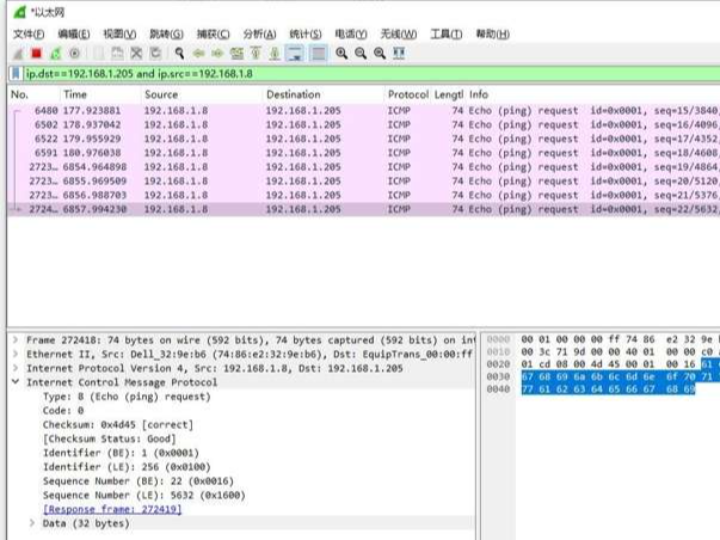Collapse the Internet Control Message Protocol section

[x=15, y=383]
